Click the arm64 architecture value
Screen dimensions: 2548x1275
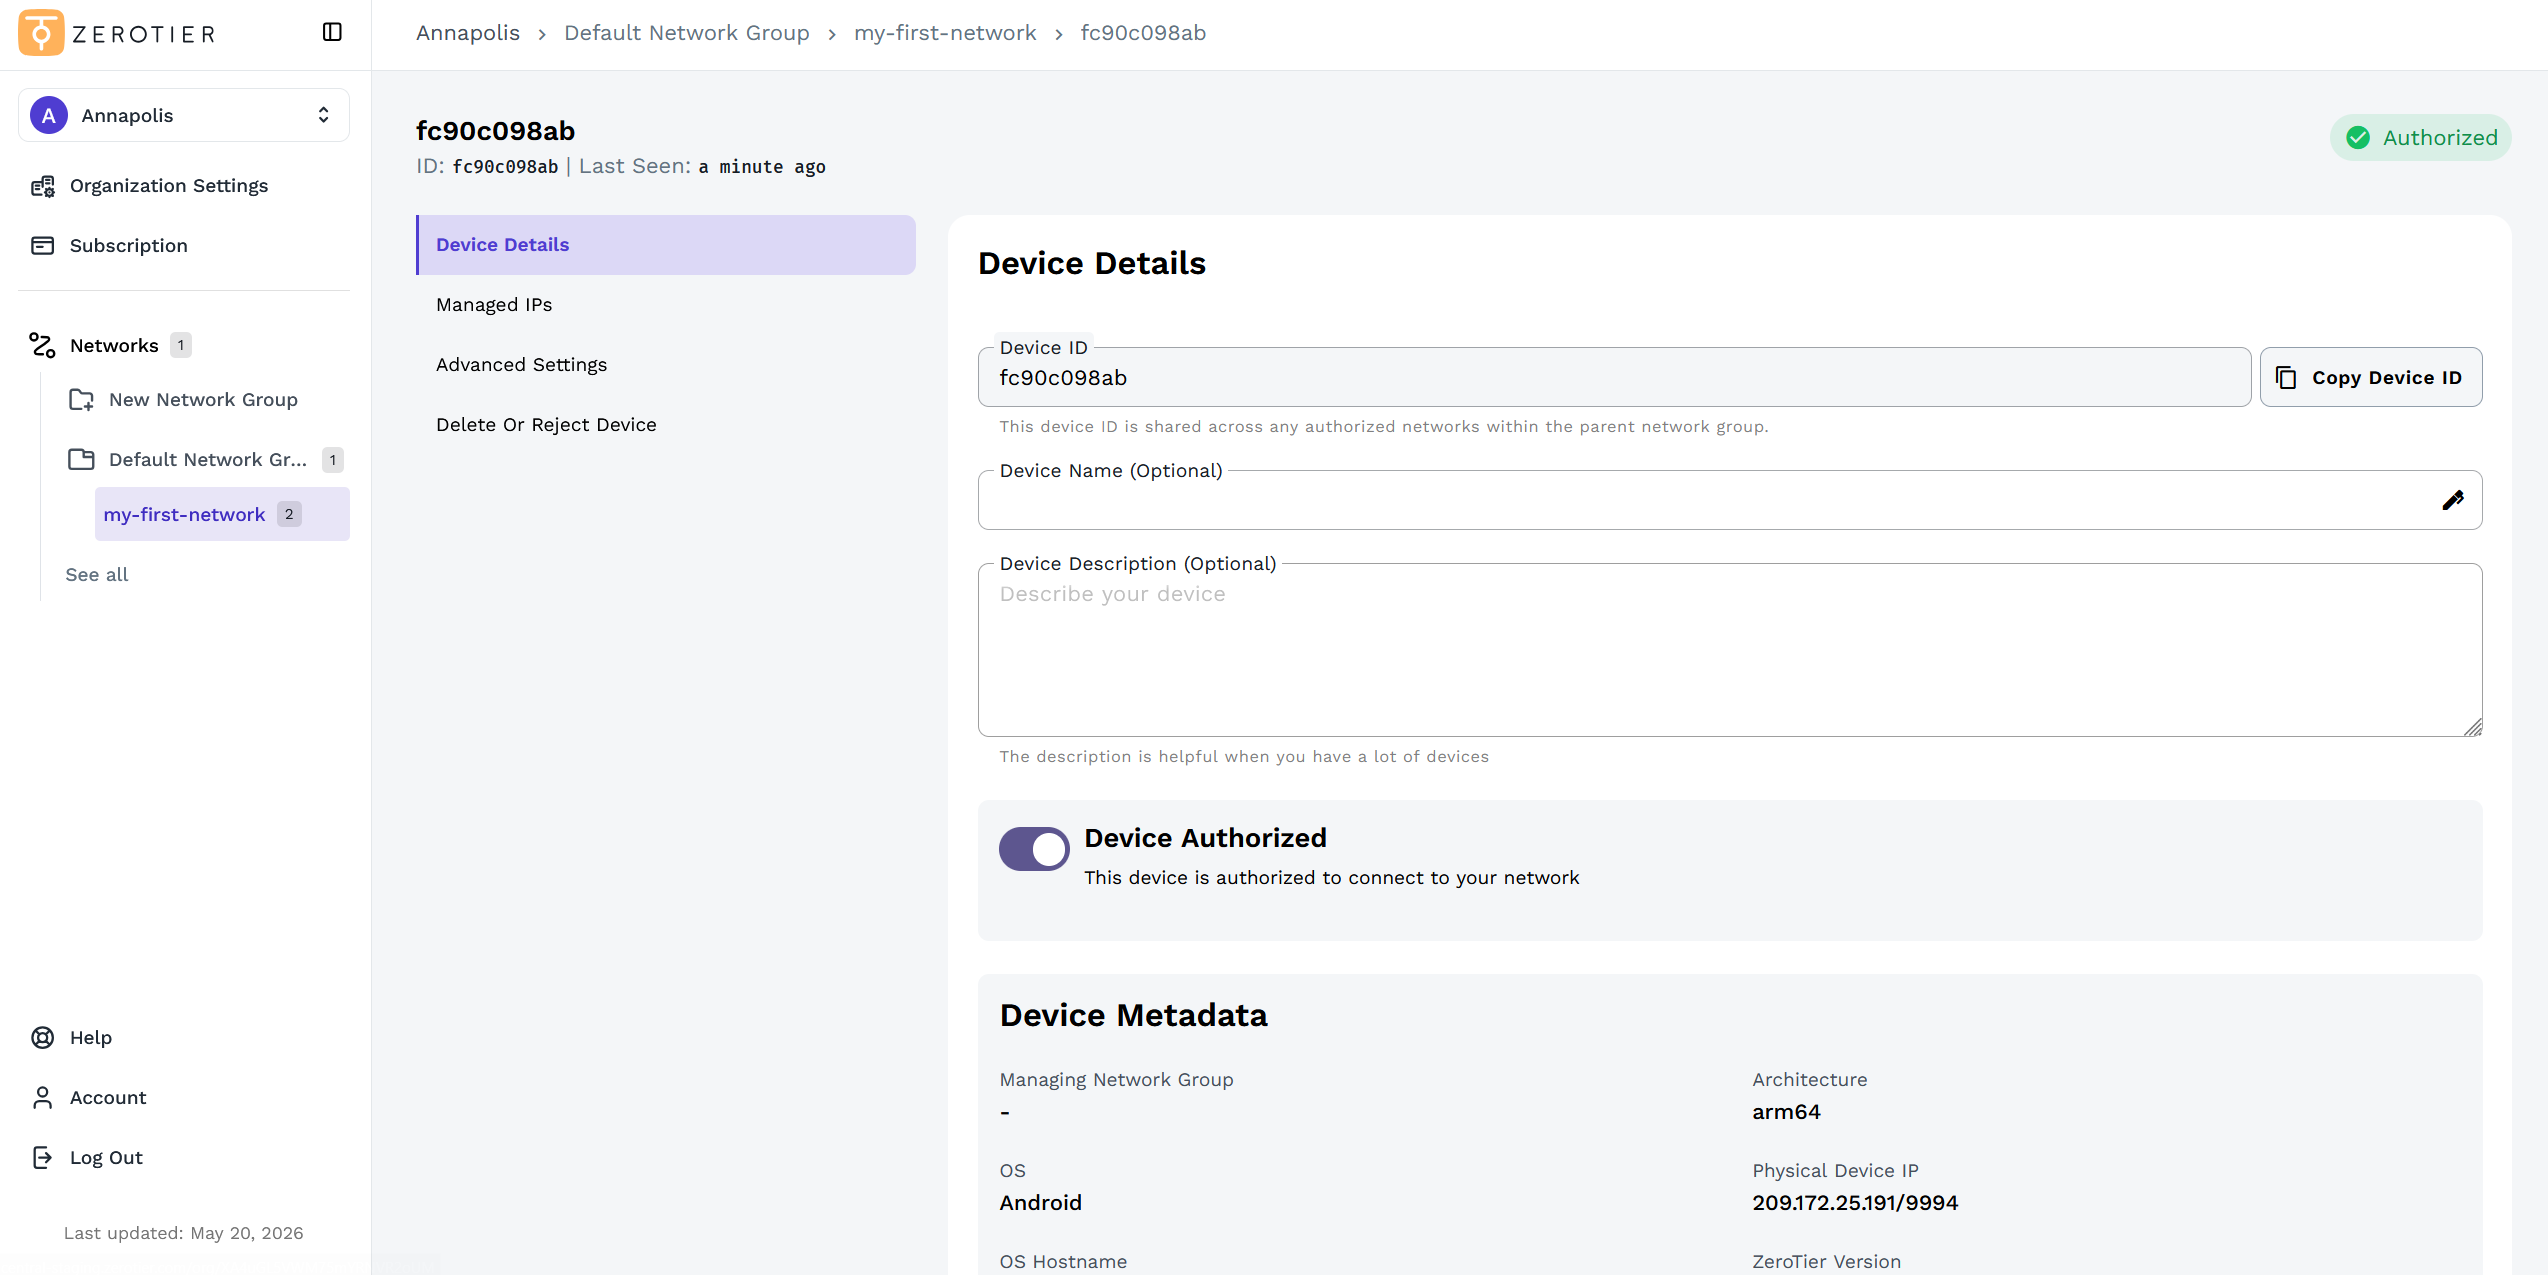tap(1786, 1113)
